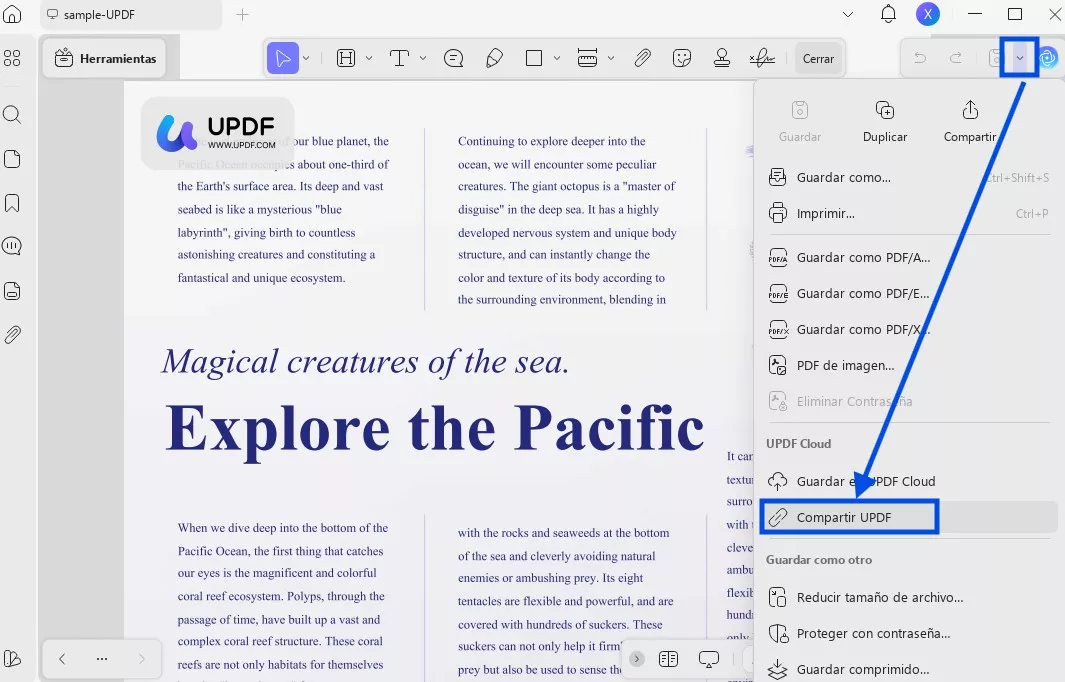Start presentation slideshow icon

[x=708, y=658]
